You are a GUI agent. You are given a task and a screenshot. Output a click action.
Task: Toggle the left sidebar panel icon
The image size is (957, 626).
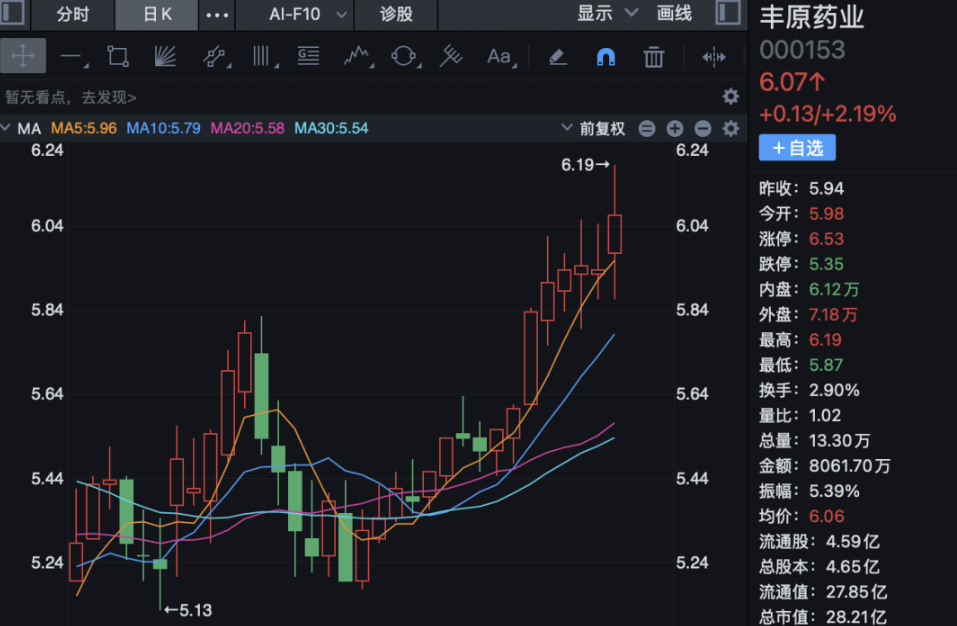tap(12, 13)
